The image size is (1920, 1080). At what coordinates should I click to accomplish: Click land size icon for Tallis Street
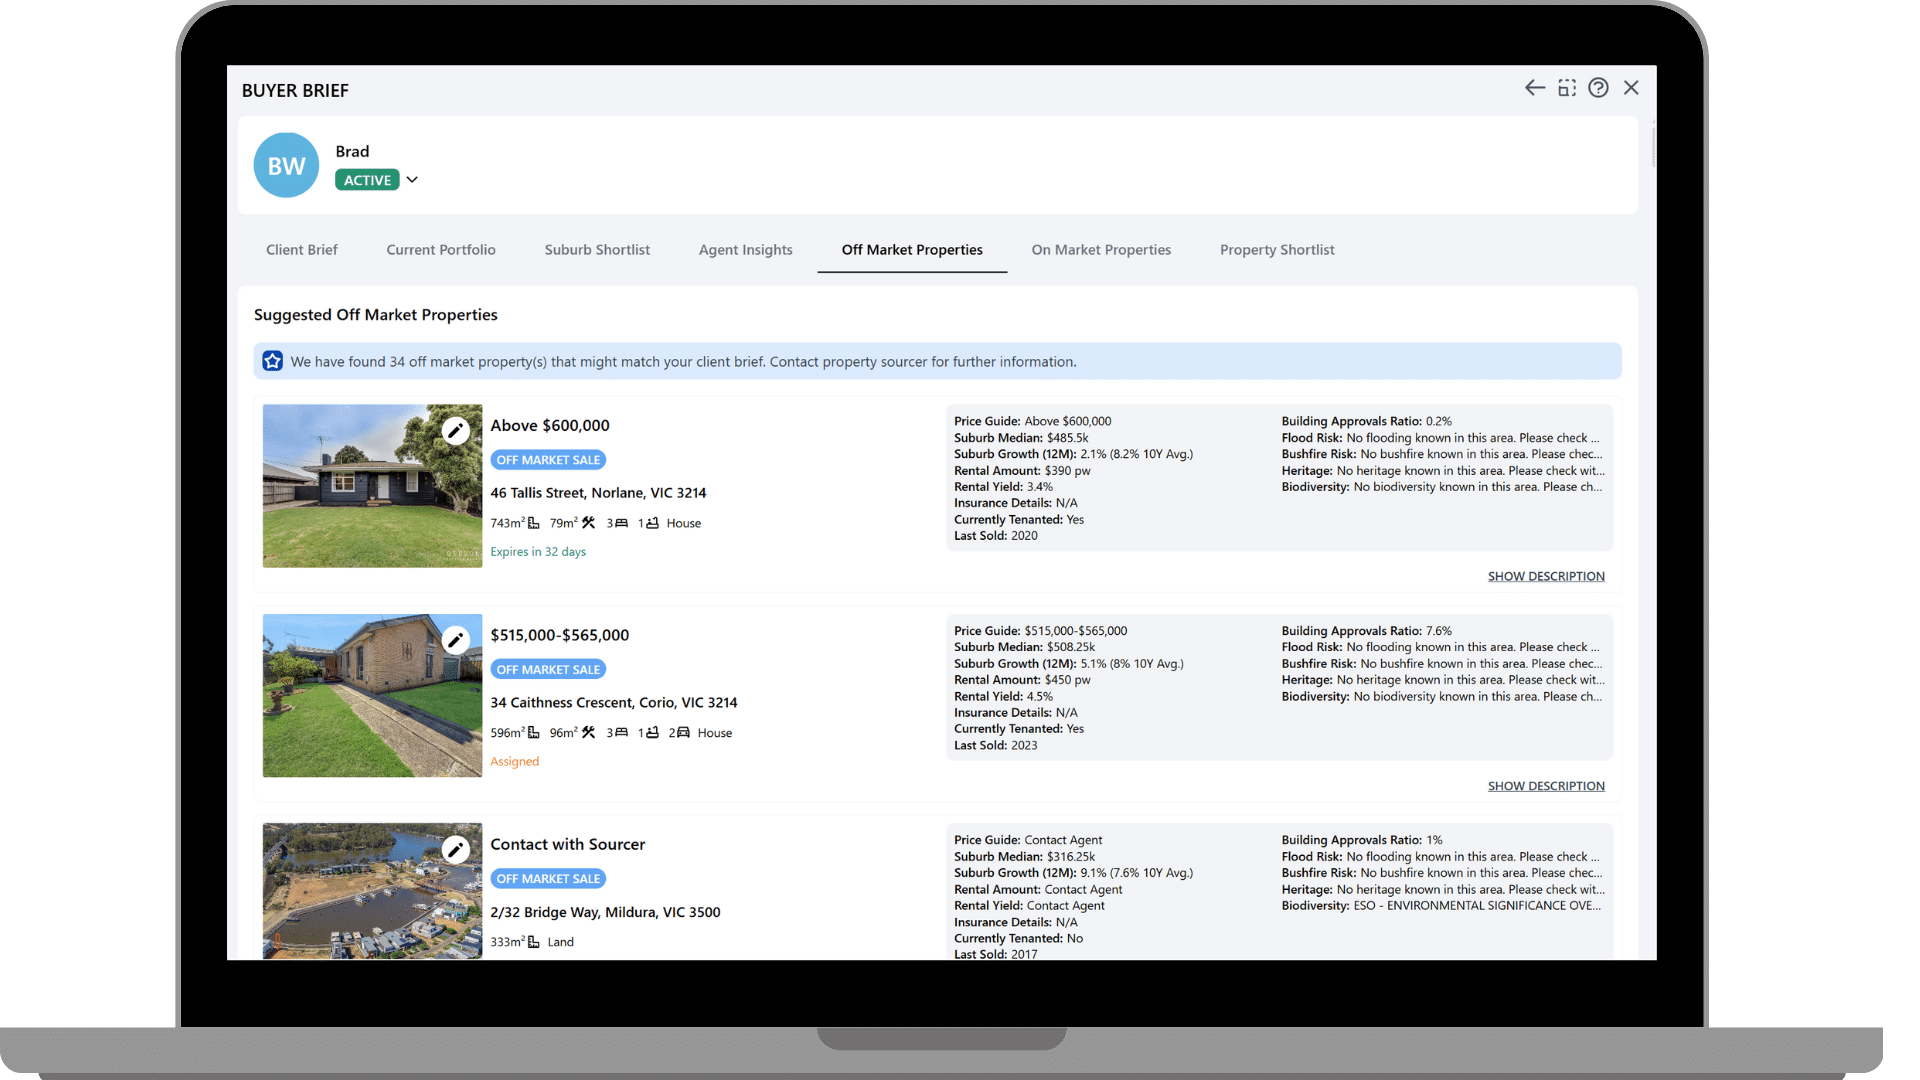pyautogui.click(x=534, y=523)
